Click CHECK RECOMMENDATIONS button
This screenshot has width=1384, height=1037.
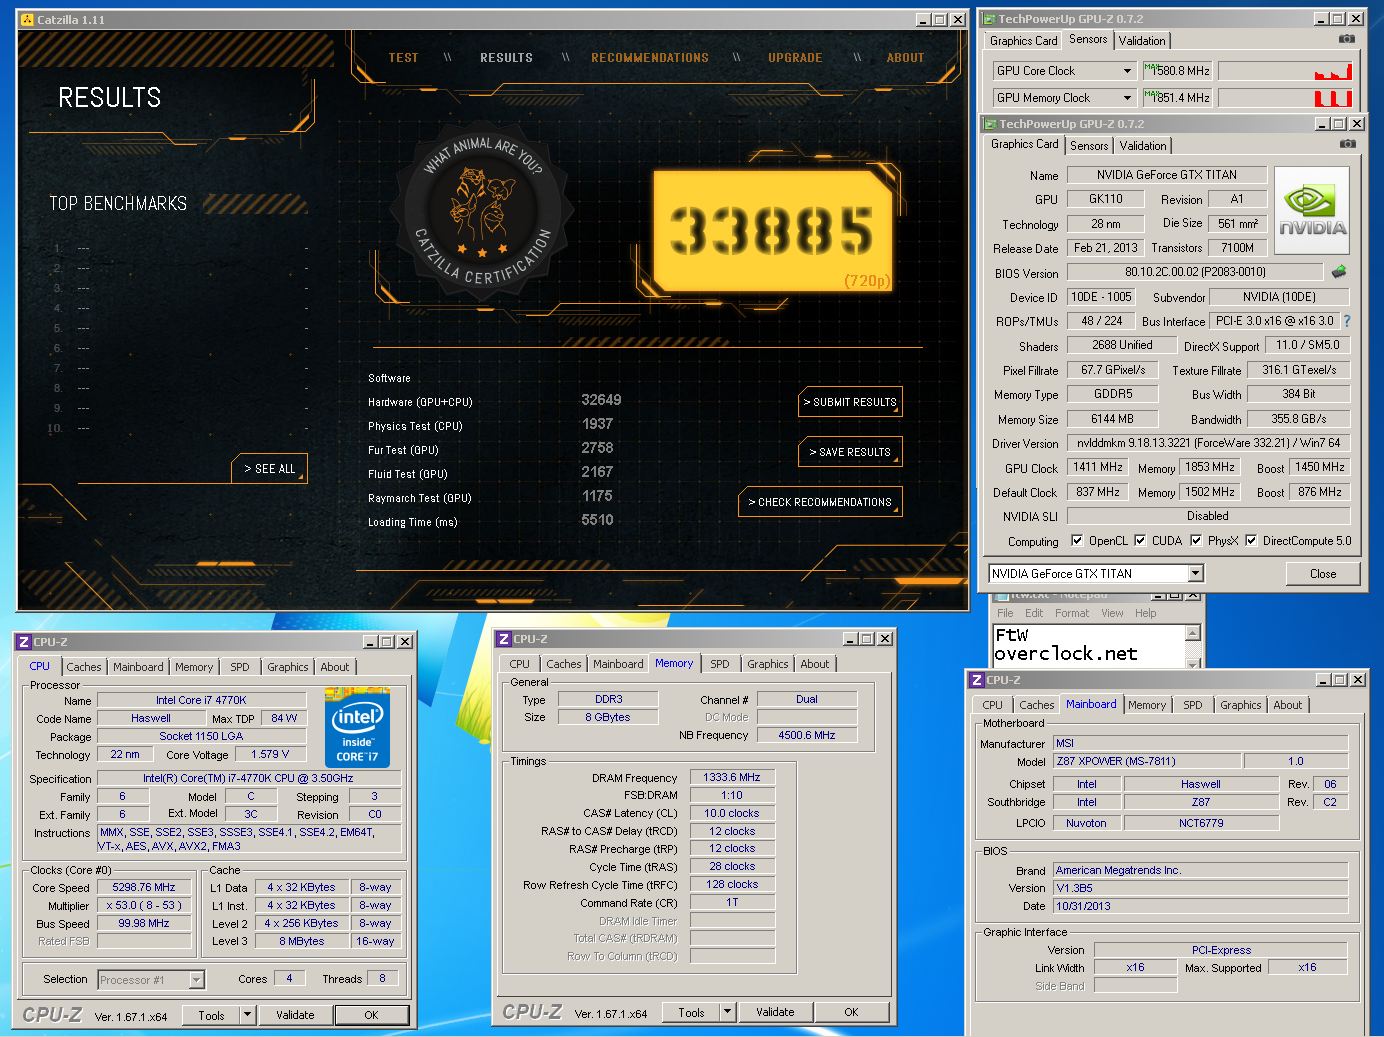pos(820,502)
